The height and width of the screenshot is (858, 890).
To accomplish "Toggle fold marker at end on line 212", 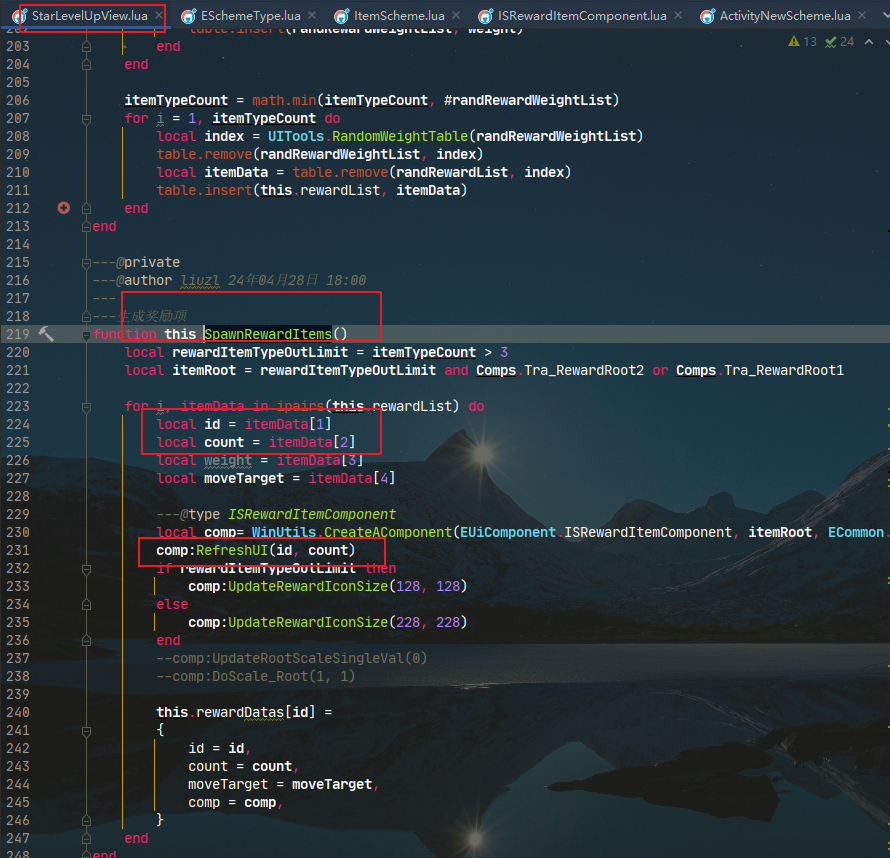I will pyautogui.click(x=86, y=208).
